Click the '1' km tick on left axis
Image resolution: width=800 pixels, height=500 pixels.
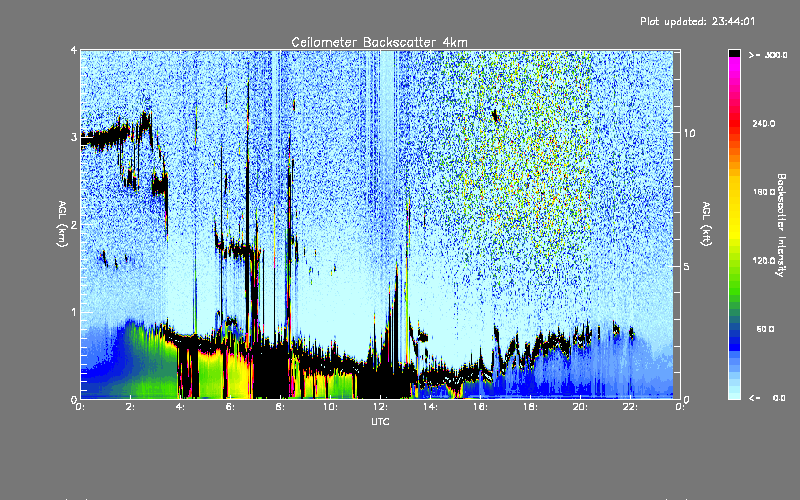[x=74, y=312]
